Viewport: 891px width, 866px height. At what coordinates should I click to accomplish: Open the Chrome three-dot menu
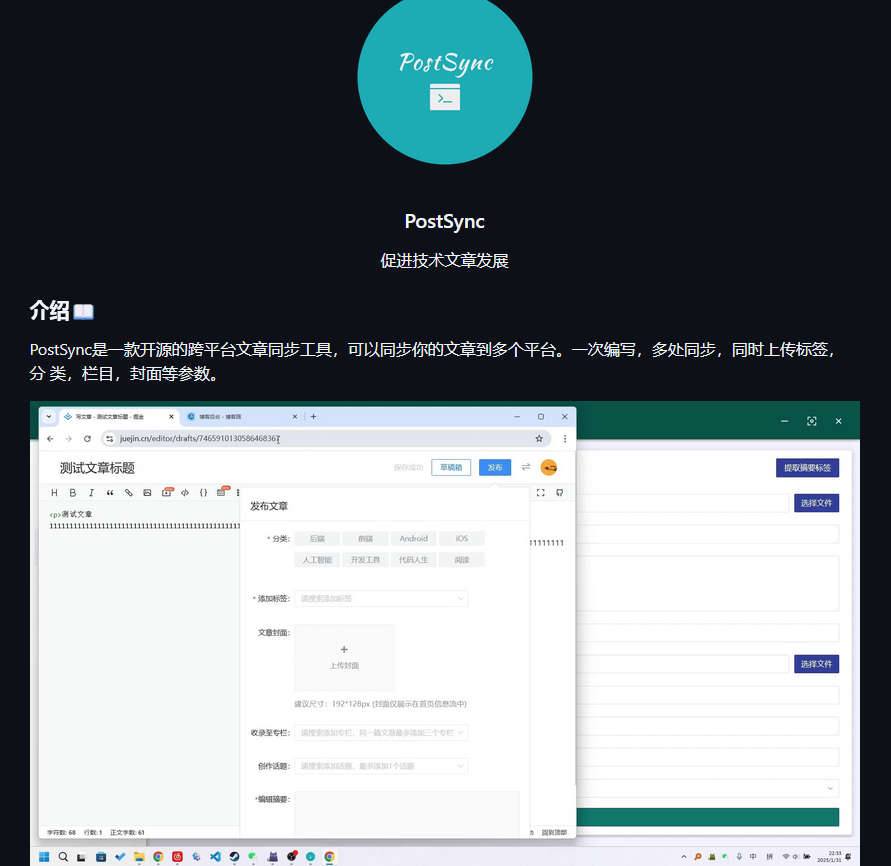[x=565, y=439]
